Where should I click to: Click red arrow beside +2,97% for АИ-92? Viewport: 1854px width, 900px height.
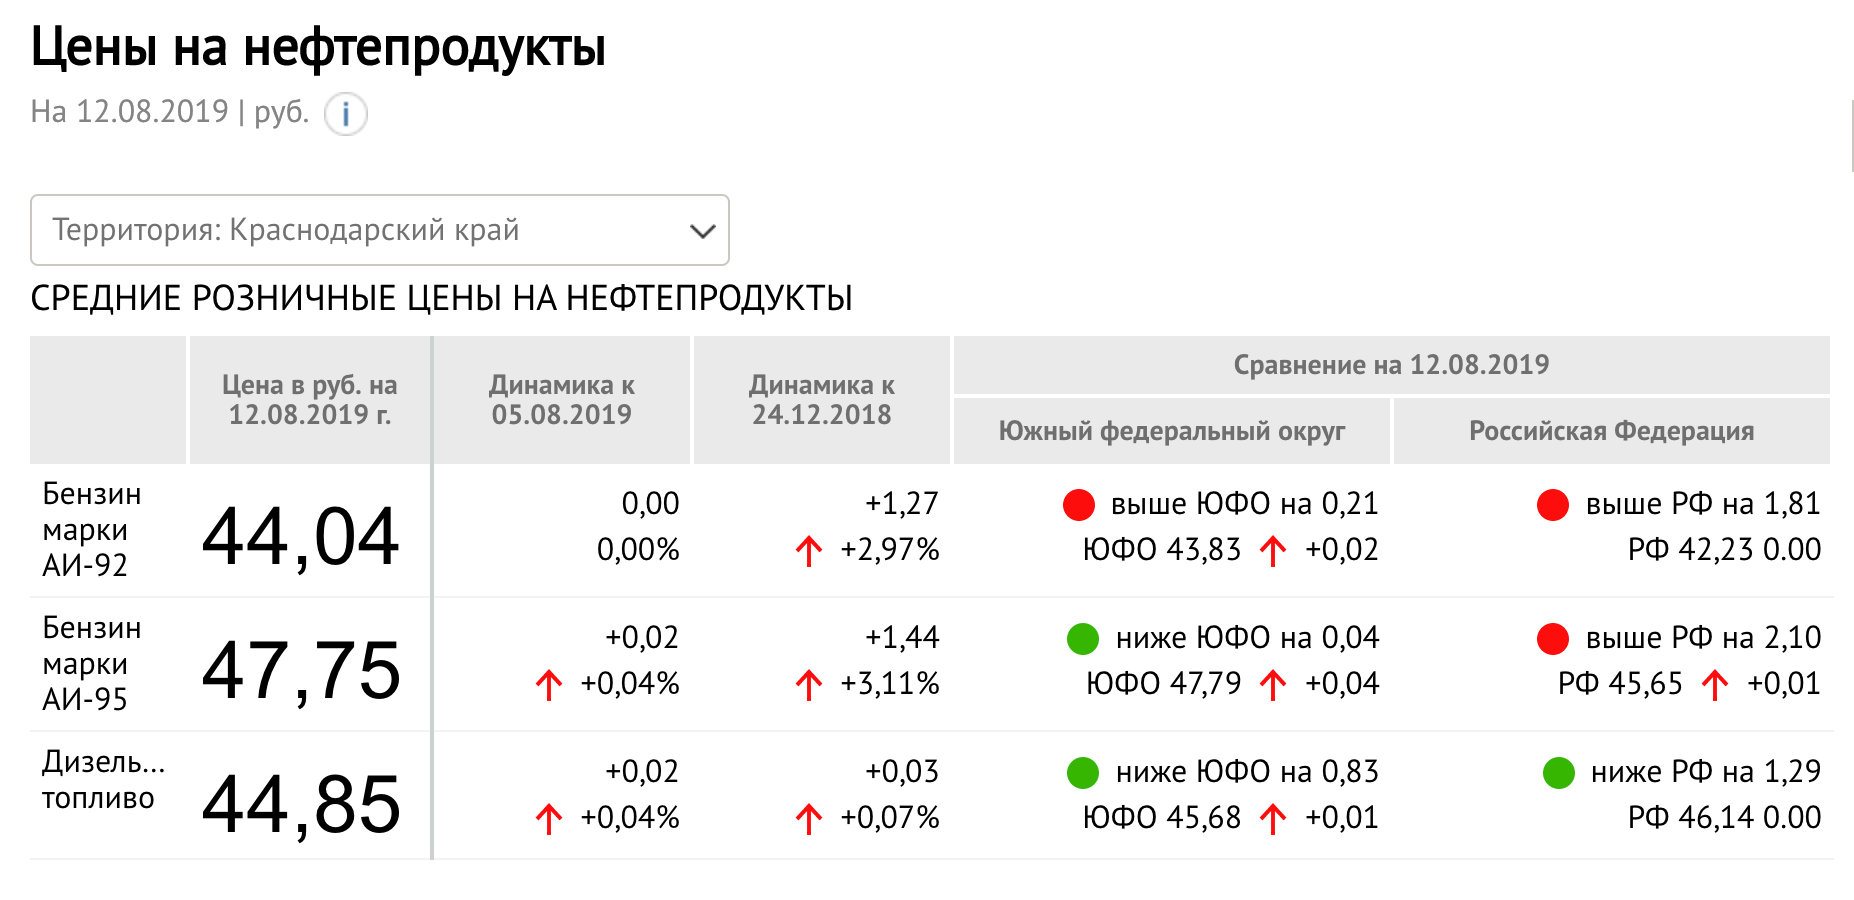809,551
